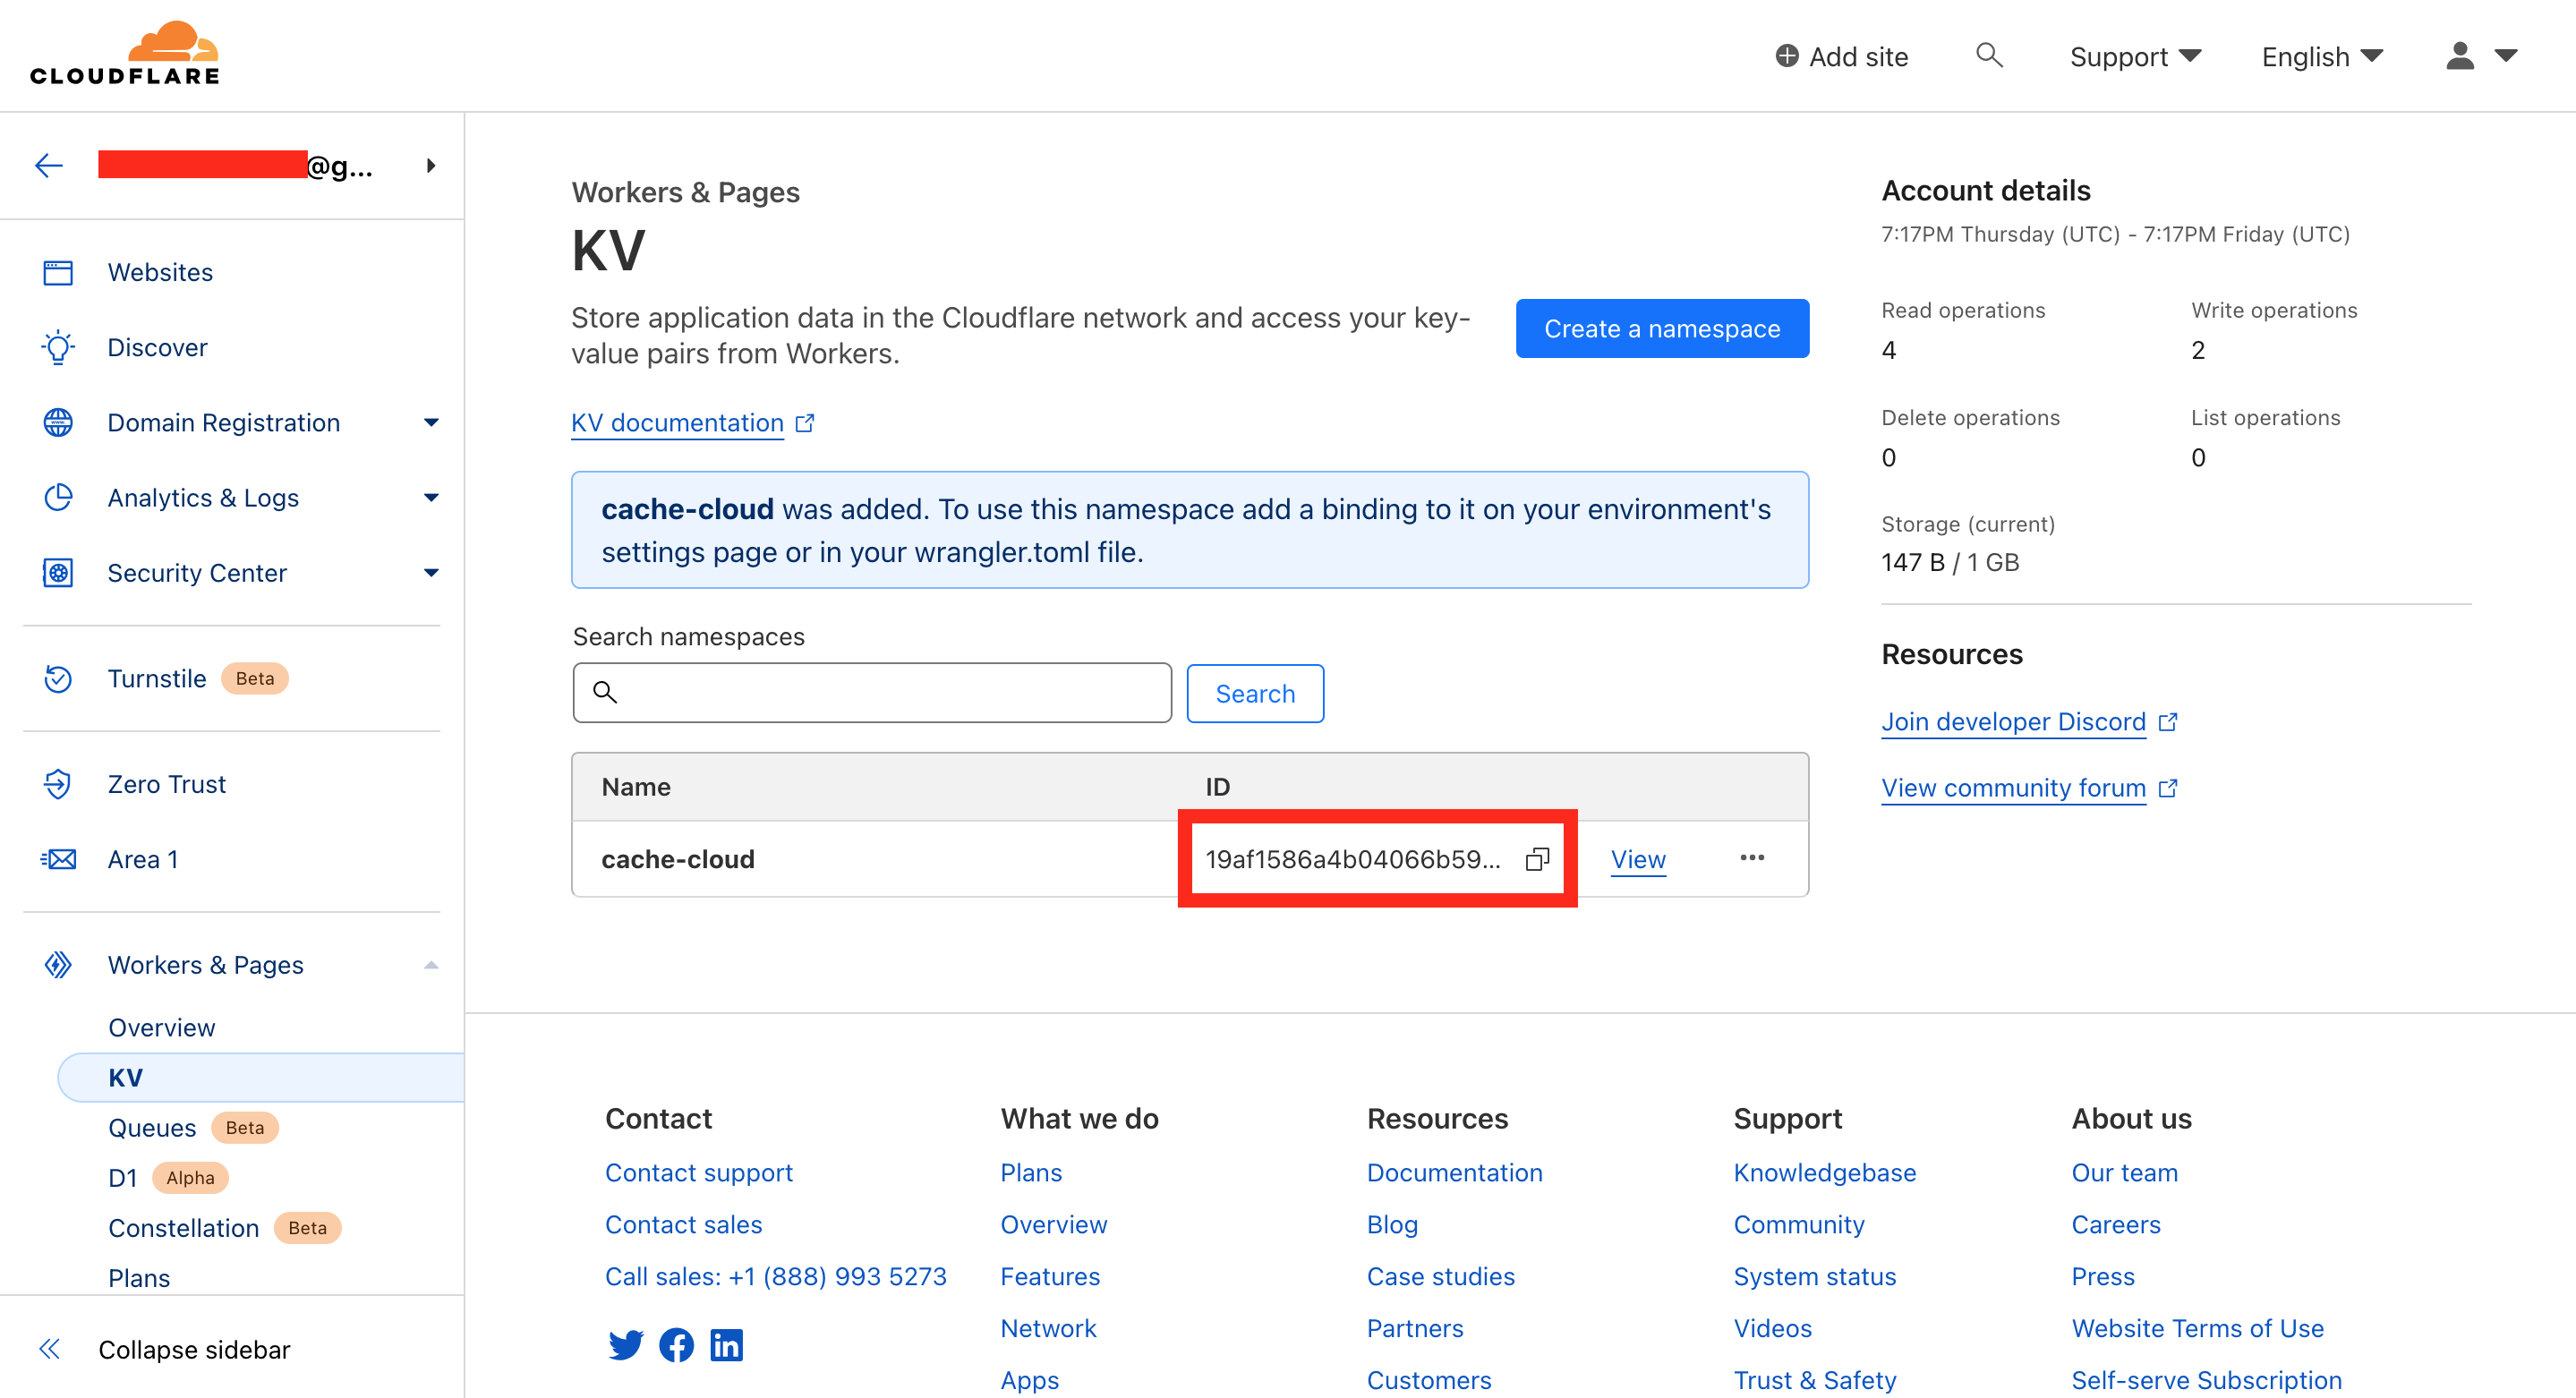Open D1 in the sidebar
This screenshot has width=2576, height=1398.
click(122, 1177)
